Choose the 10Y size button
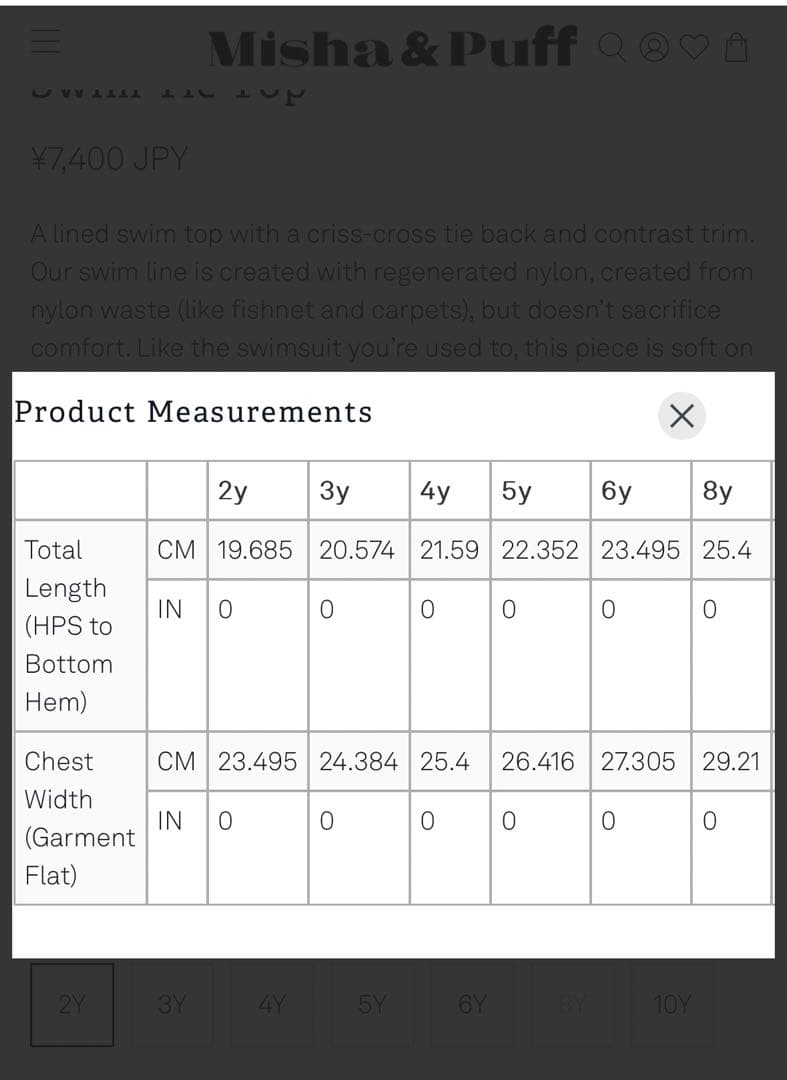The image size is (787, 1080). (672, 1004)
